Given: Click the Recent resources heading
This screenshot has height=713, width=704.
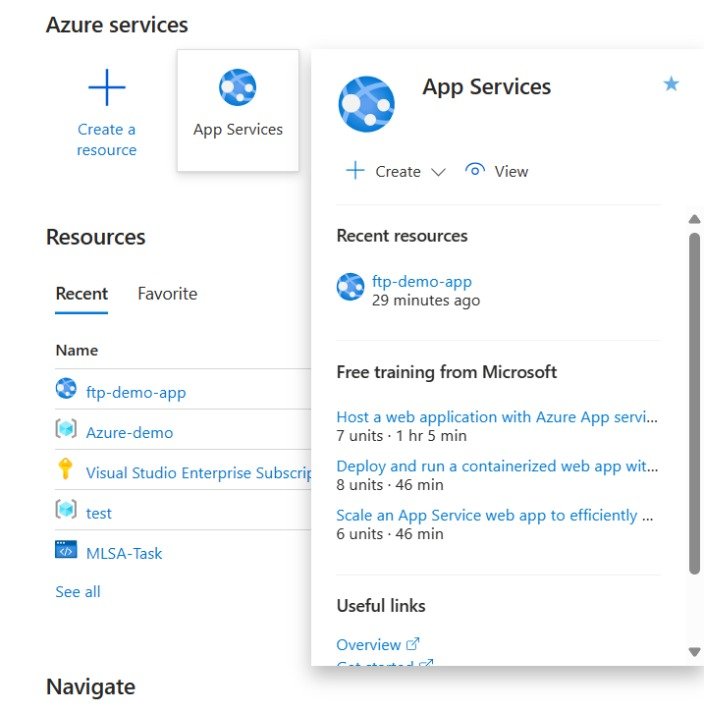Looking at the screenshot, I should [402, 236].
